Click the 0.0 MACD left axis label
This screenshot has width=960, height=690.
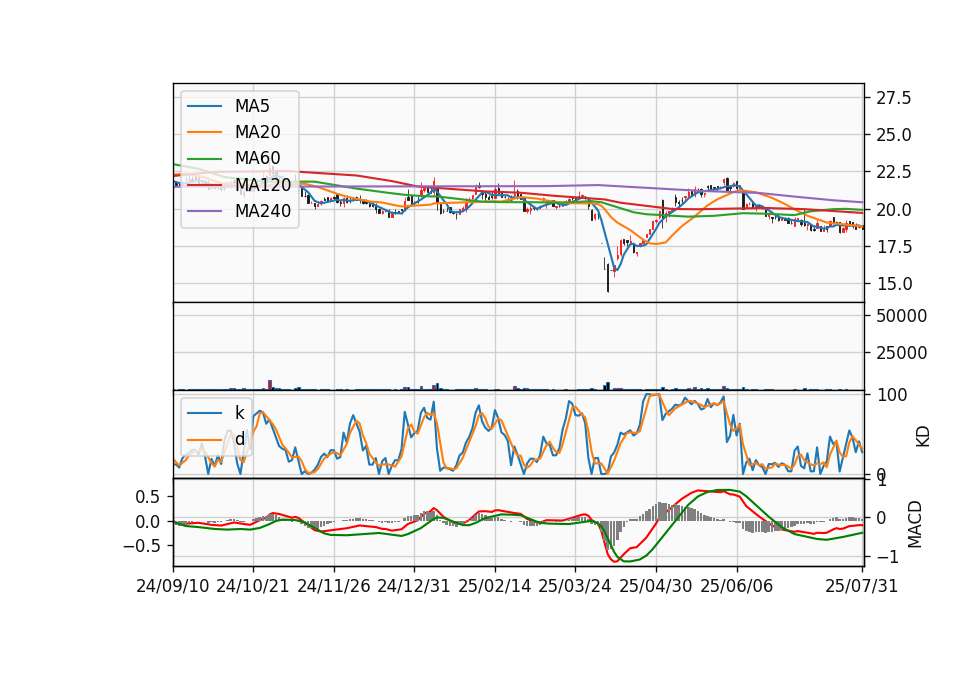coord(148,522)
